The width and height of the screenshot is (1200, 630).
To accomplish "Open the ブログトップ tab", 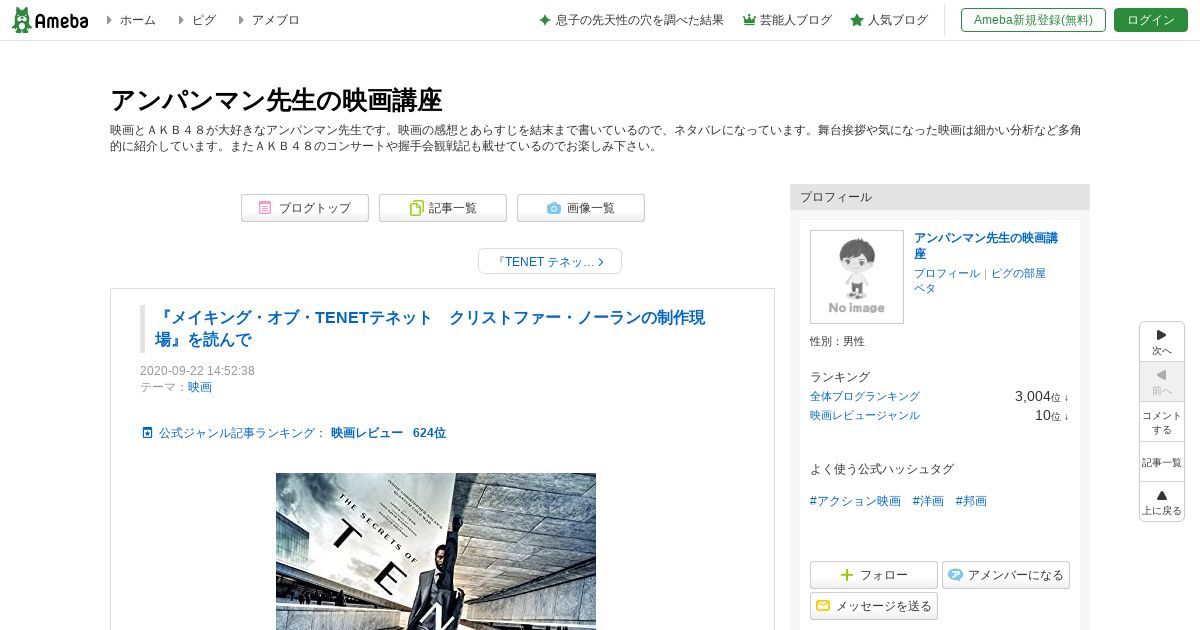I will [305, 208].
